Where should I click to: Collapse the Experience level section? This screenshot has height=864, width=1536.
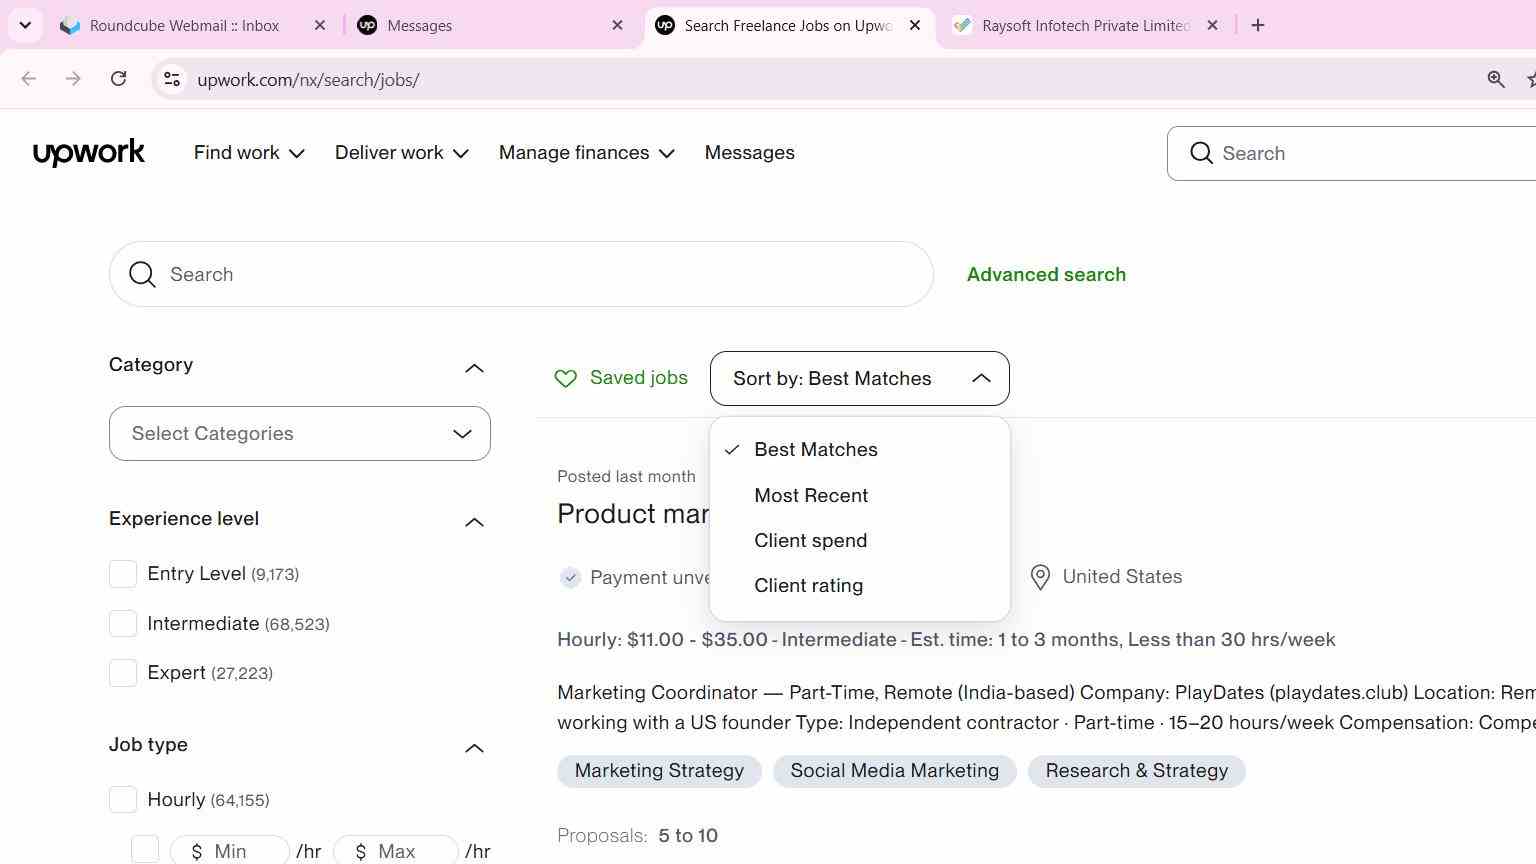pos(474,521)
